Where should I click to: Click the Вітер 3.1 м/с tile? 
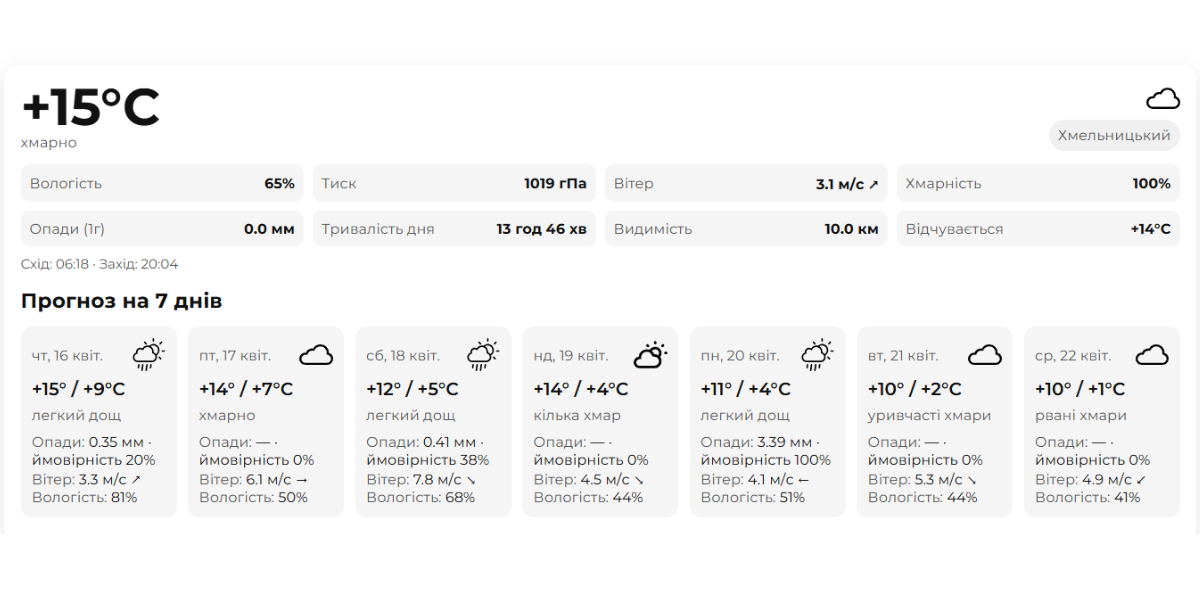pos(746,183)
